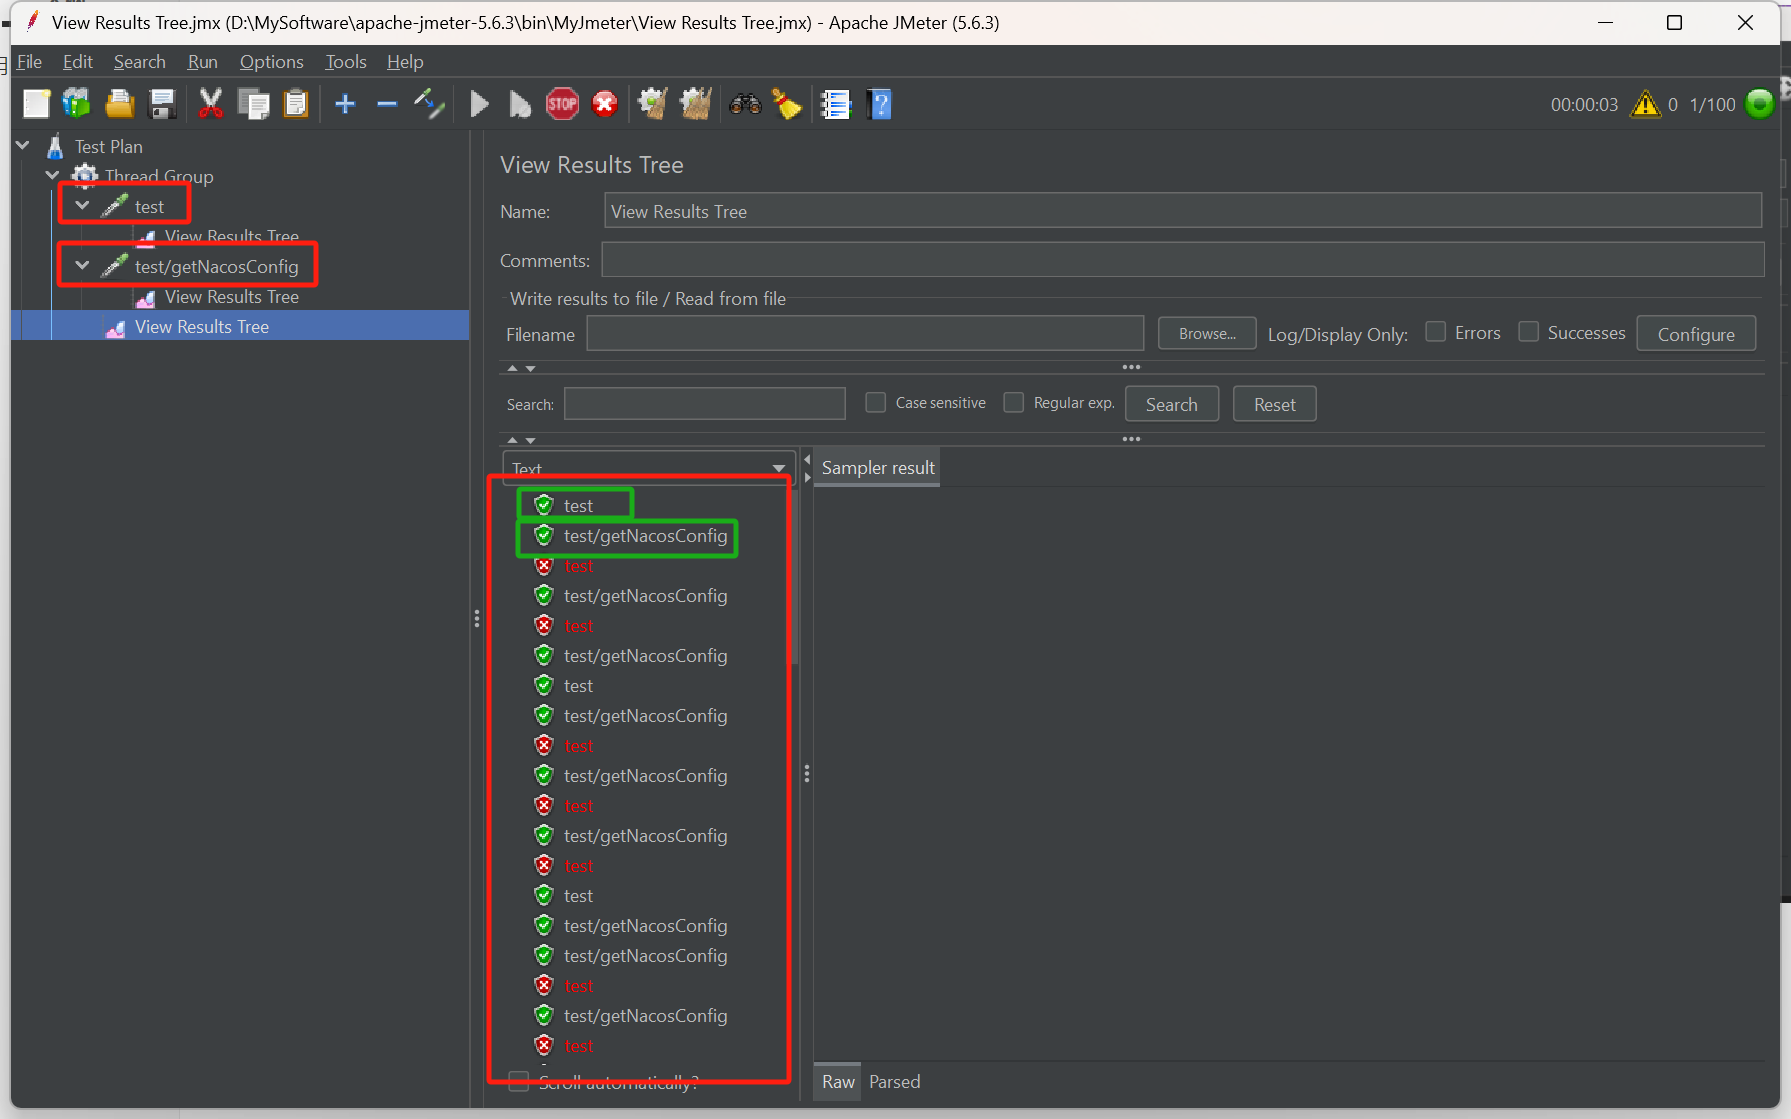Toggle the Case sensitive checkbox
The image size is (1791, 1119).
coord(876,402)
